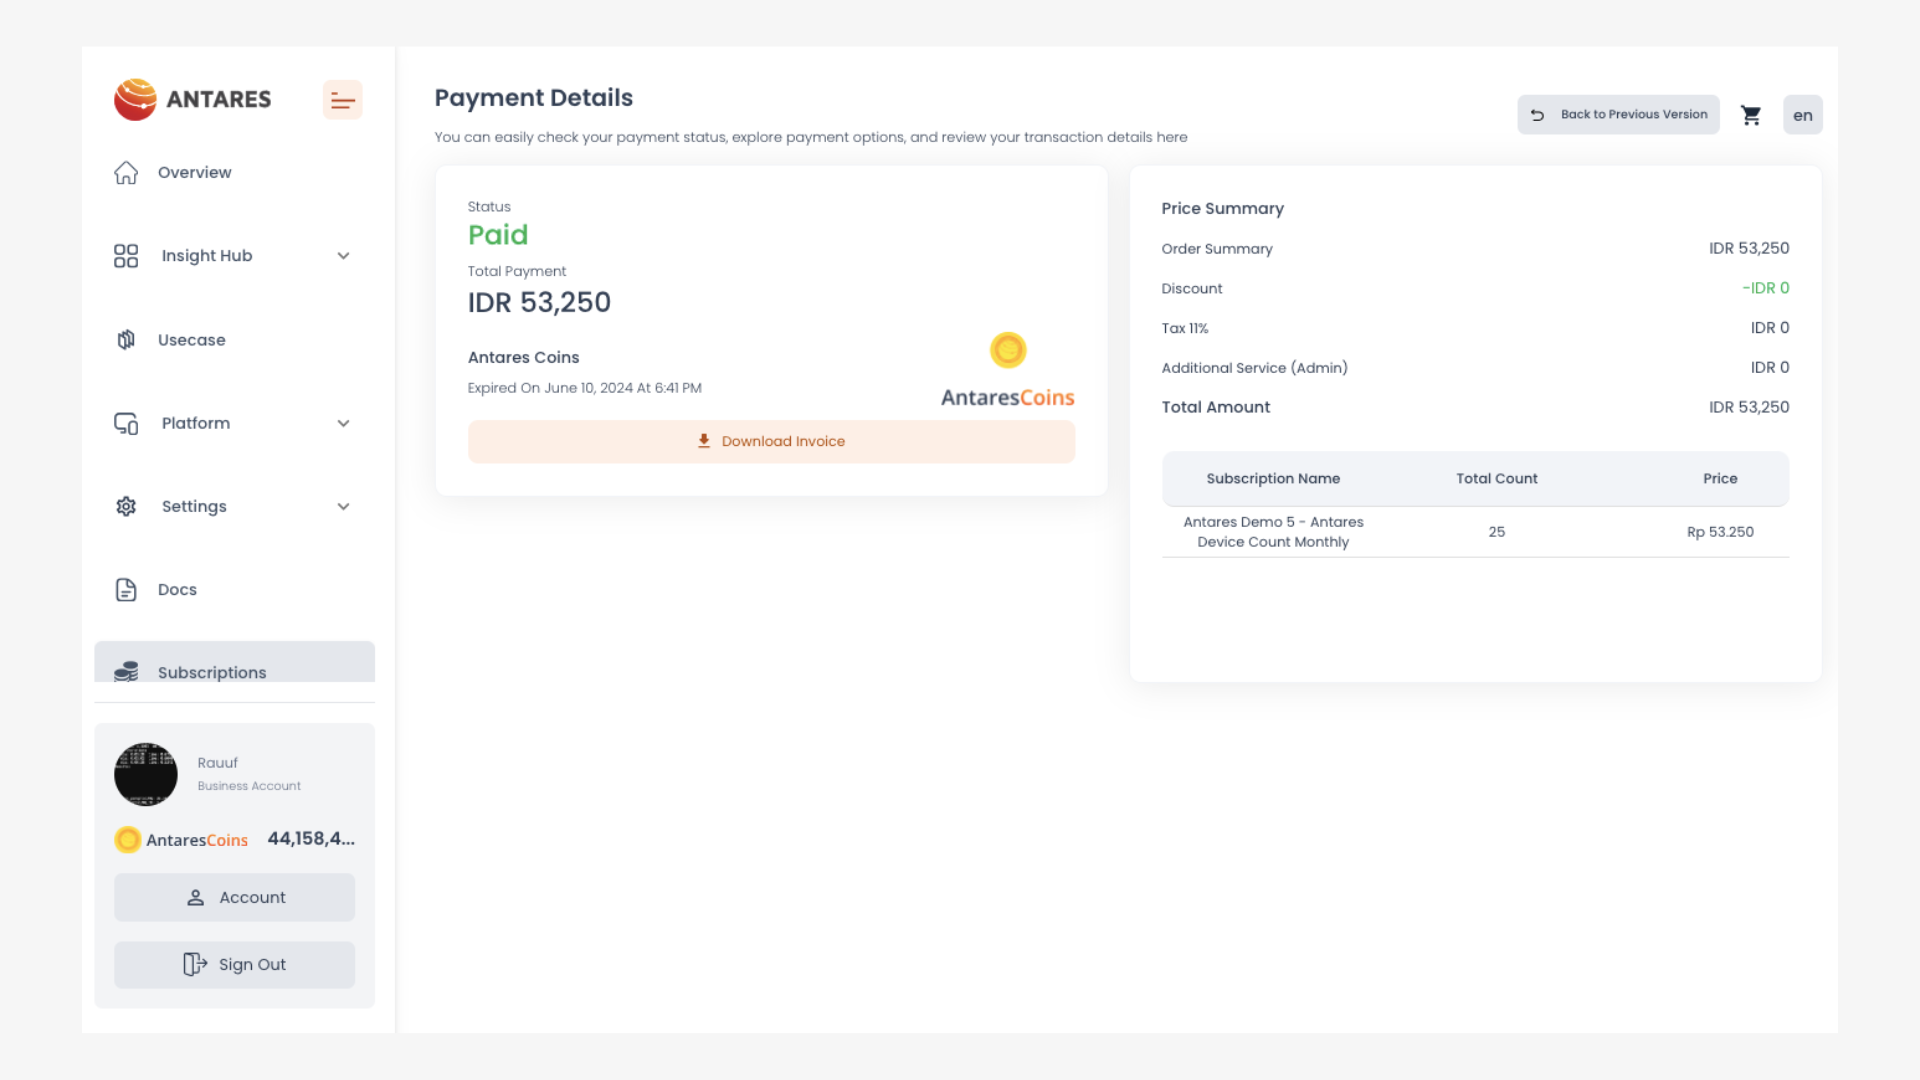Expand the Settings menu chevron

pos(343,506)
